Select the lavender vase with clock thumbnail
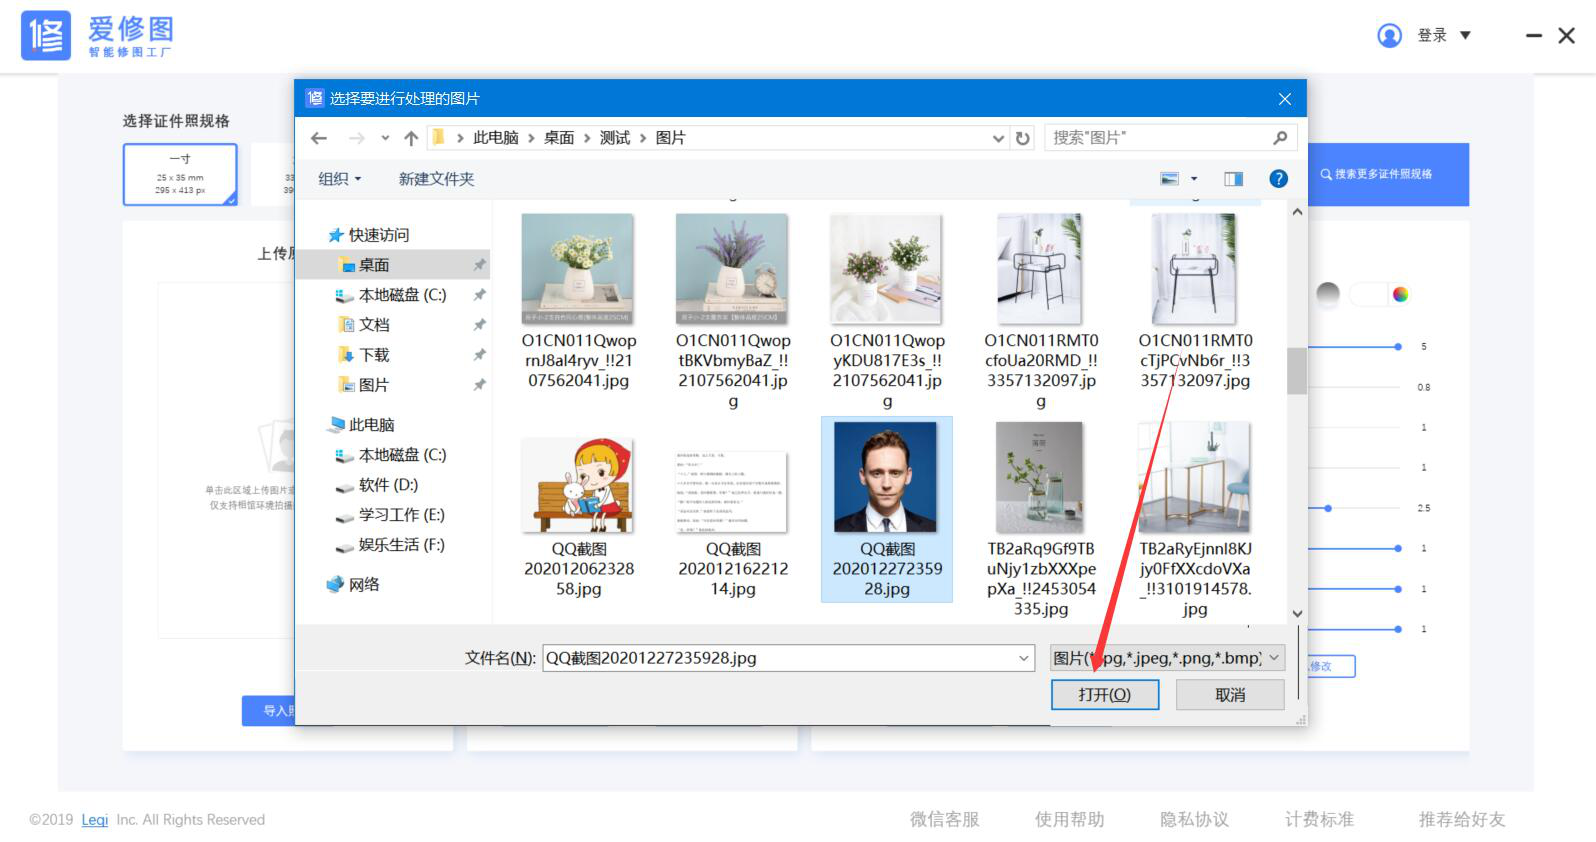The height and width of the screenshot is (842, 1596). 732,268
